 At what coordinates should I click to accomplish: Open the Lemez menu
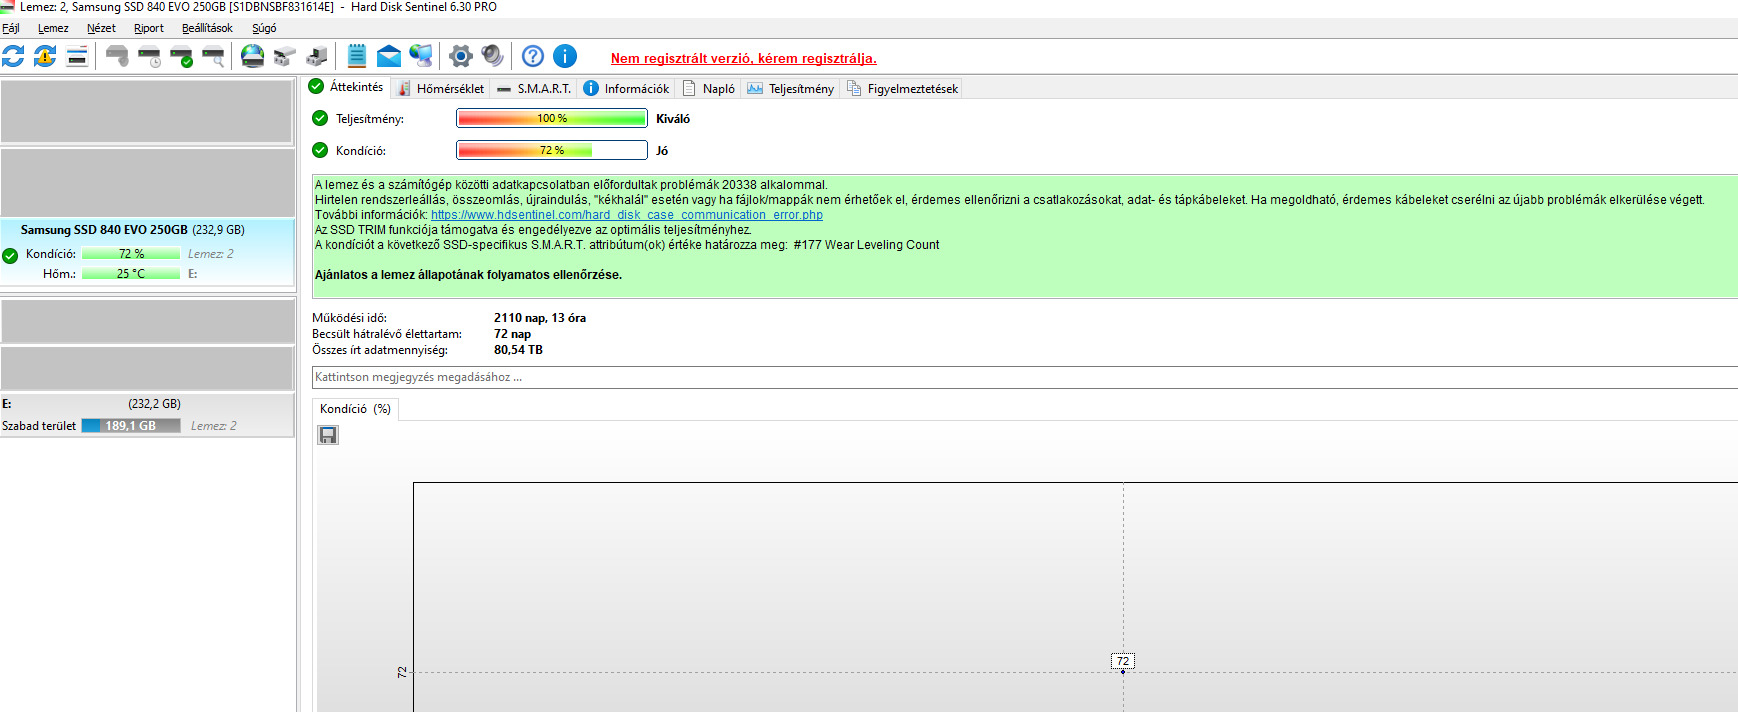point(53,28)
